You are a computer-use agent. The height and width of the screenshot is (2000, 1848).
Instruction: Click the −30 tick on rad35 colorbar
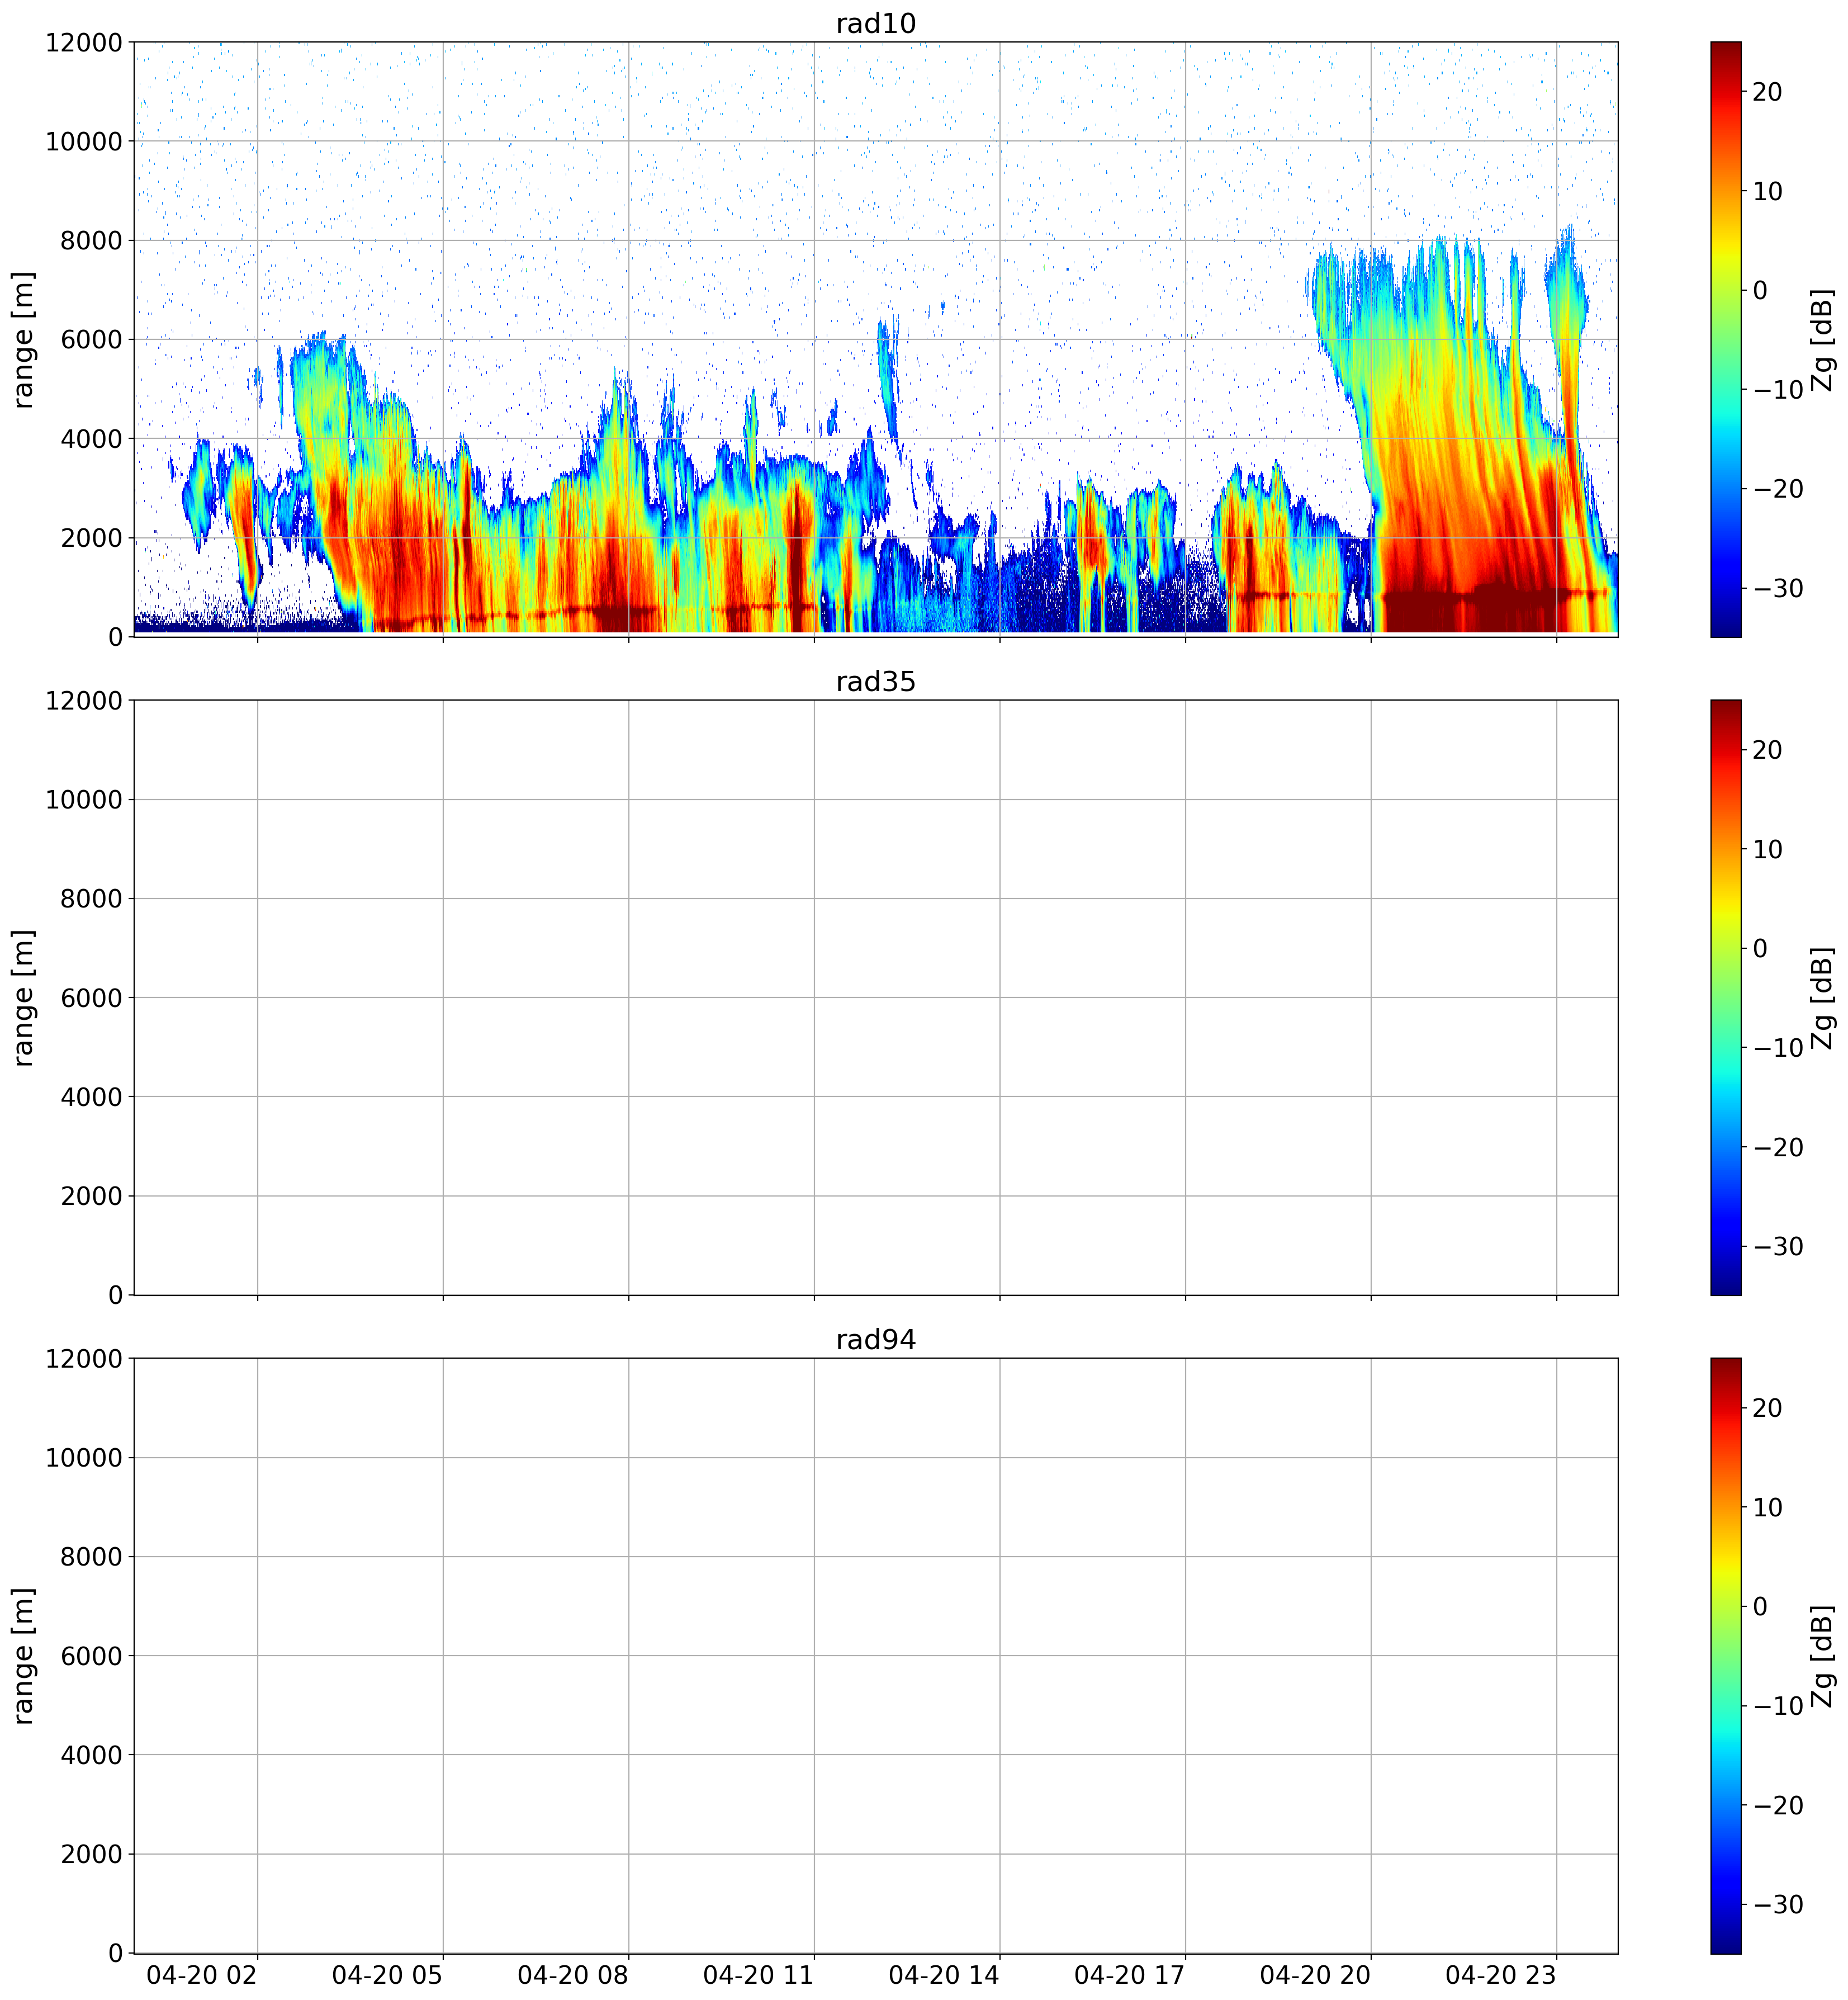[x=1778, y=1246]
